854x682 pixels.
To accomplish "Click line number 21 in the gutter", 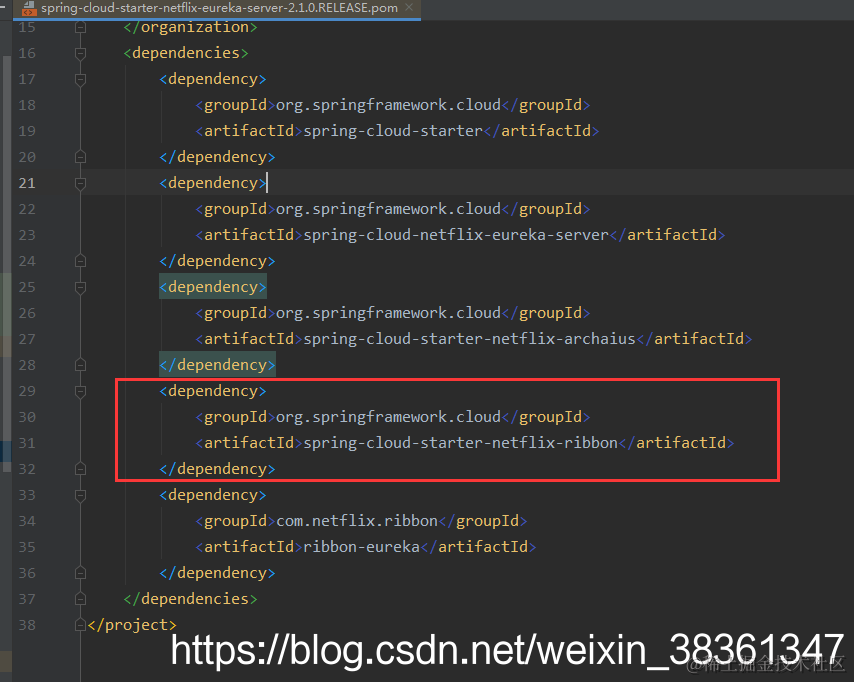I will pyautogui.click(x=27, y=183).
